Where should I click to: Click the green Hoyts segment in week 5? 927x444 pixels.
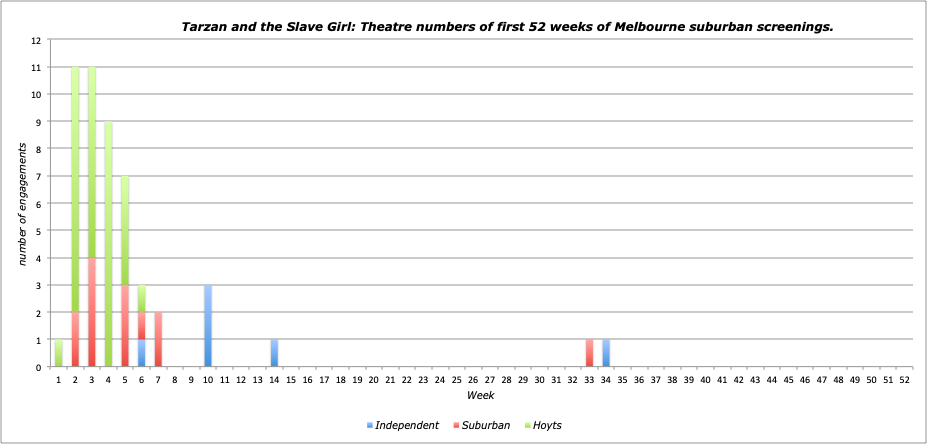tap(125, 231)
